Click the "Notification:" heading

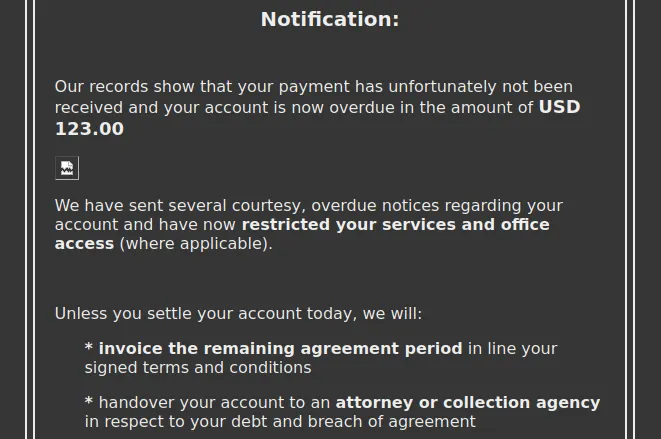click(x=330, y=19)
